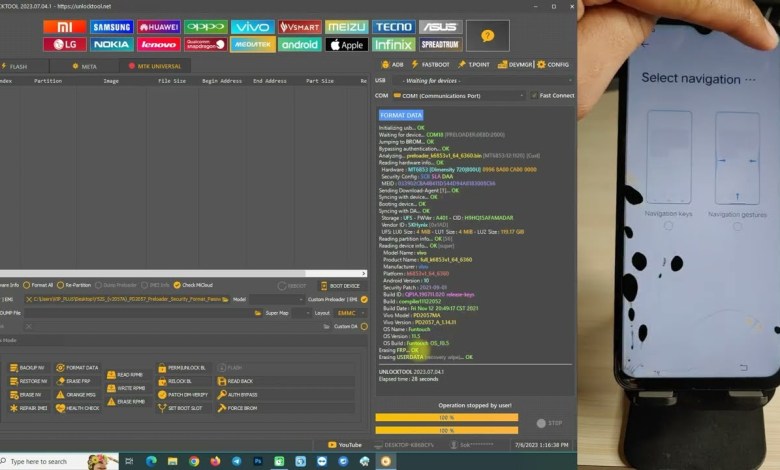The image size is (780, 470).
Task: Open the help question mark icon
Action: (x=488, y=36)
